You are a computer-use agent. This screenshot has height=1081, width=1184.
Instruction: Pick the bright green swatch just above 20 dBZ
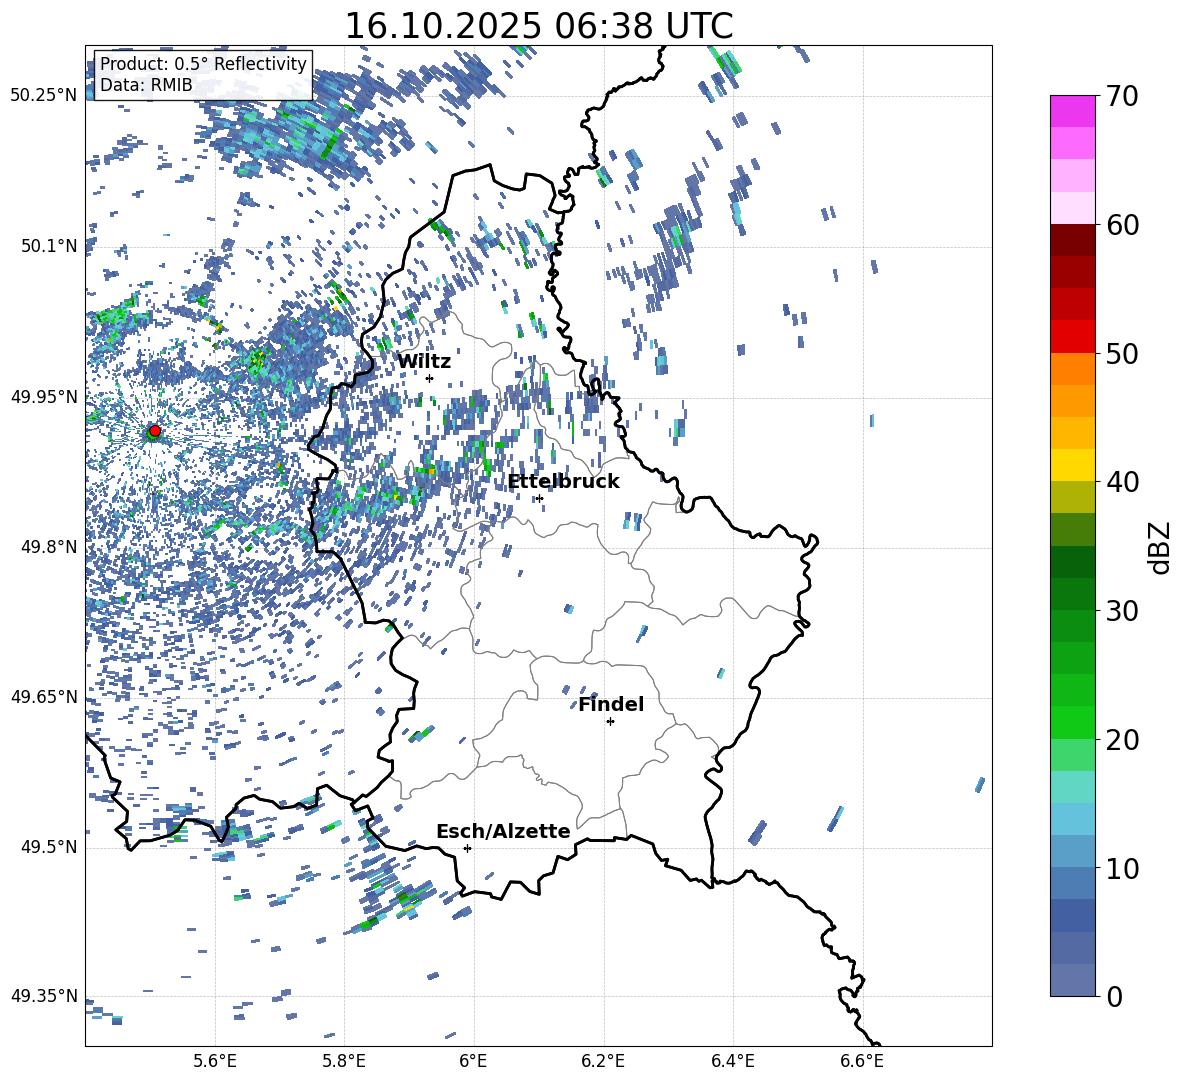coord(1072,723)
